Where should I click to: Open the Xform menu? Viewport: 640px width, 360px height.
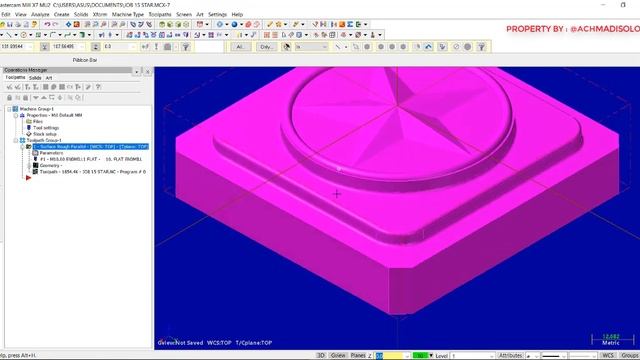[100, 14]
